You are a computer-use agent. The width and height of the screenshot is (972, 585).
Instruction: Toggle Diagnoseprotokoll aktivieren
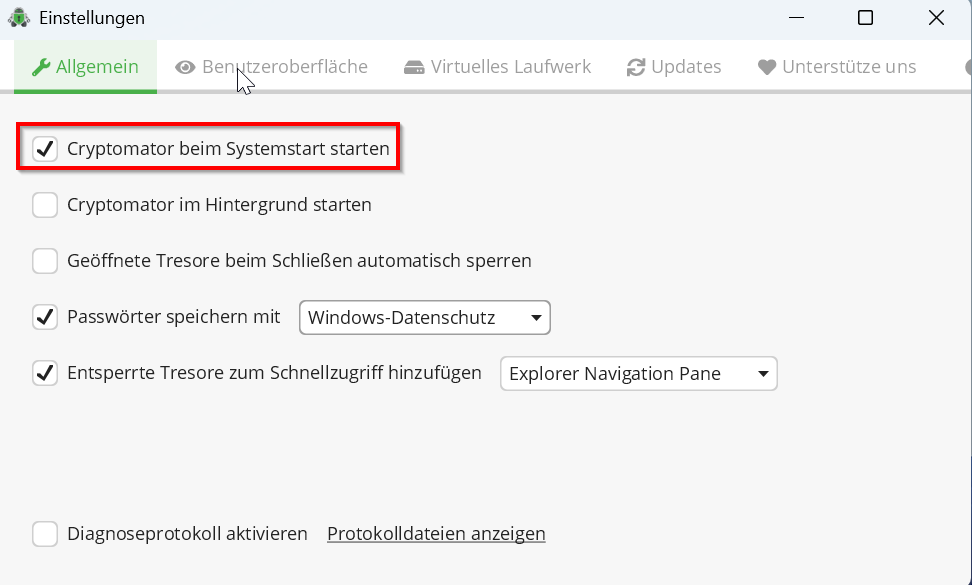[44, 533]
